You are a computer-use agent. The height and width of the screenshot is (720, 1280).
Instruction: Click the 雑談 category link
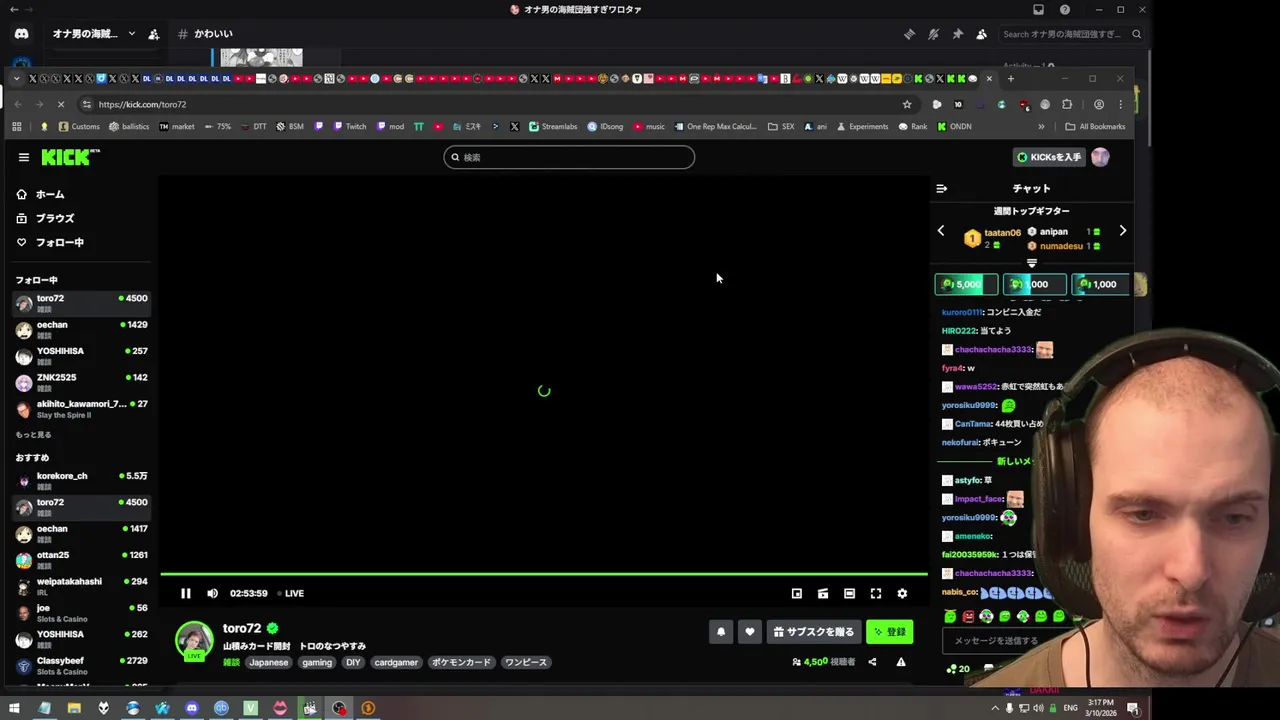[x=231, y=662]
